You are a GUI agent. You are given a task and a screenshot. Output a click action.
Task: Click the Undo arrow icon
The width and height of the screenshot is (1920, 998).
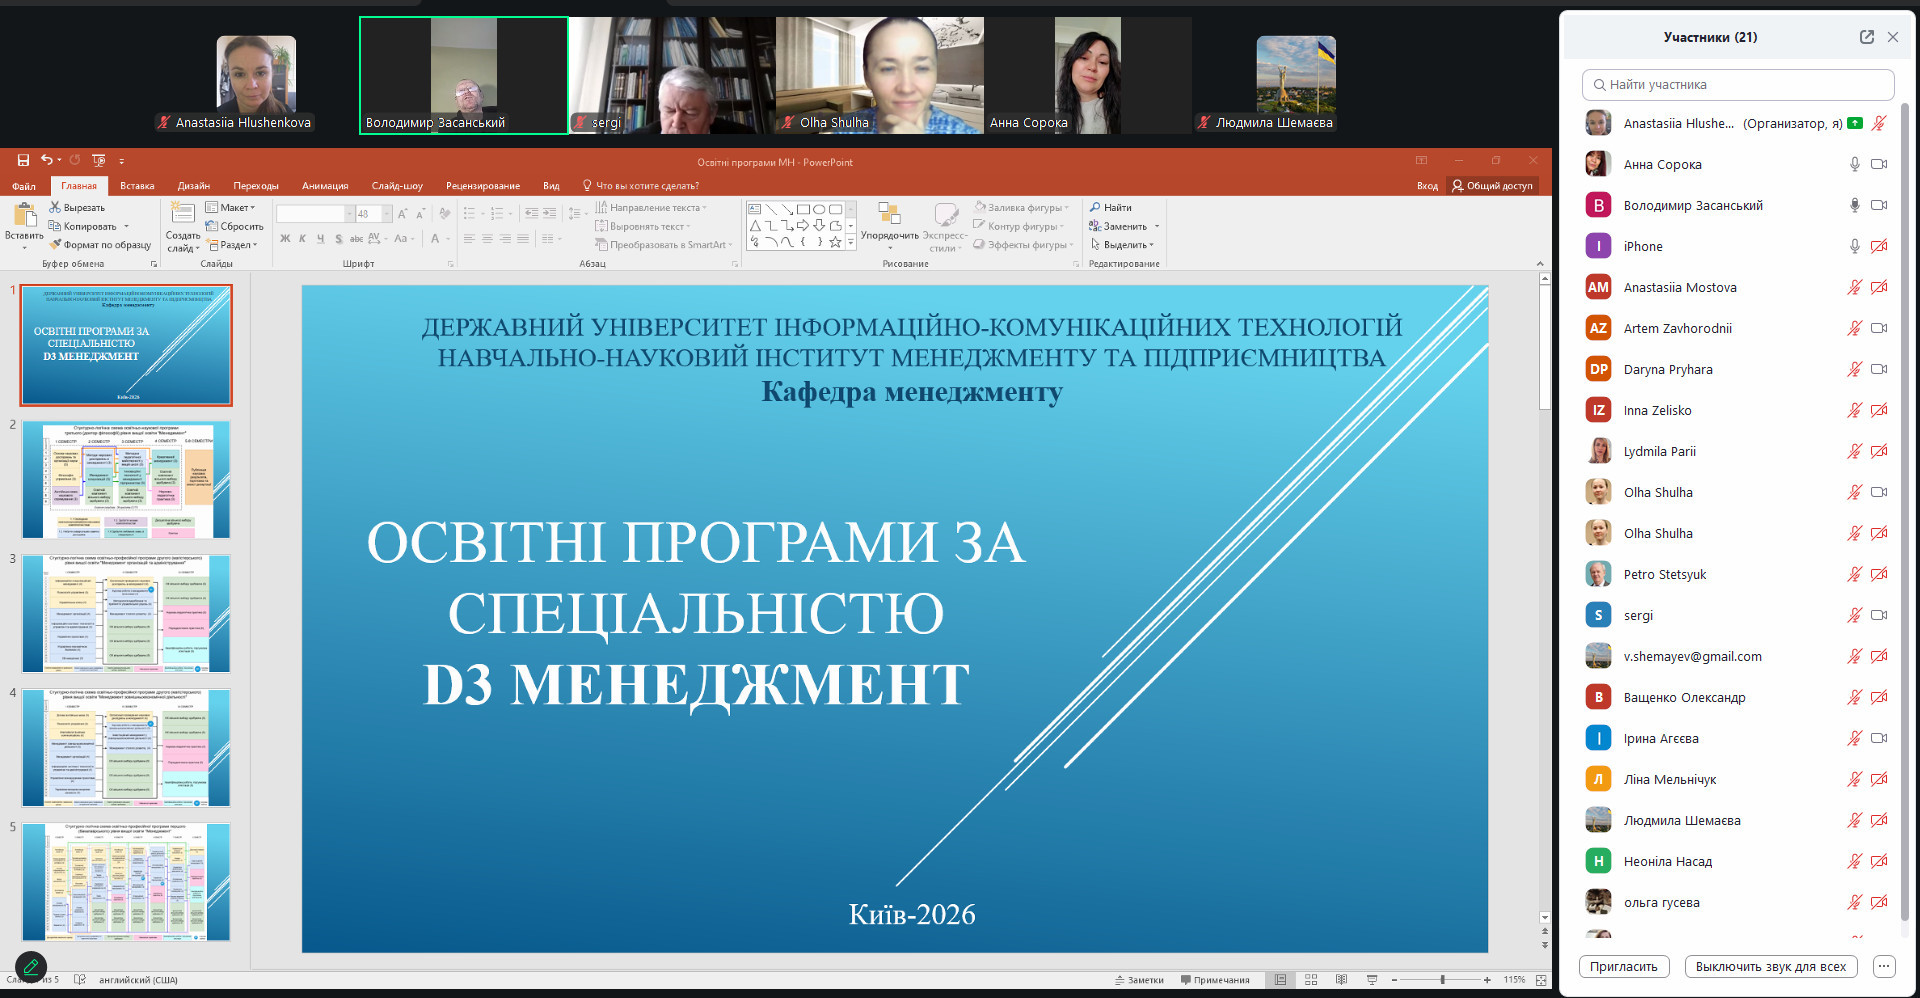46,160
